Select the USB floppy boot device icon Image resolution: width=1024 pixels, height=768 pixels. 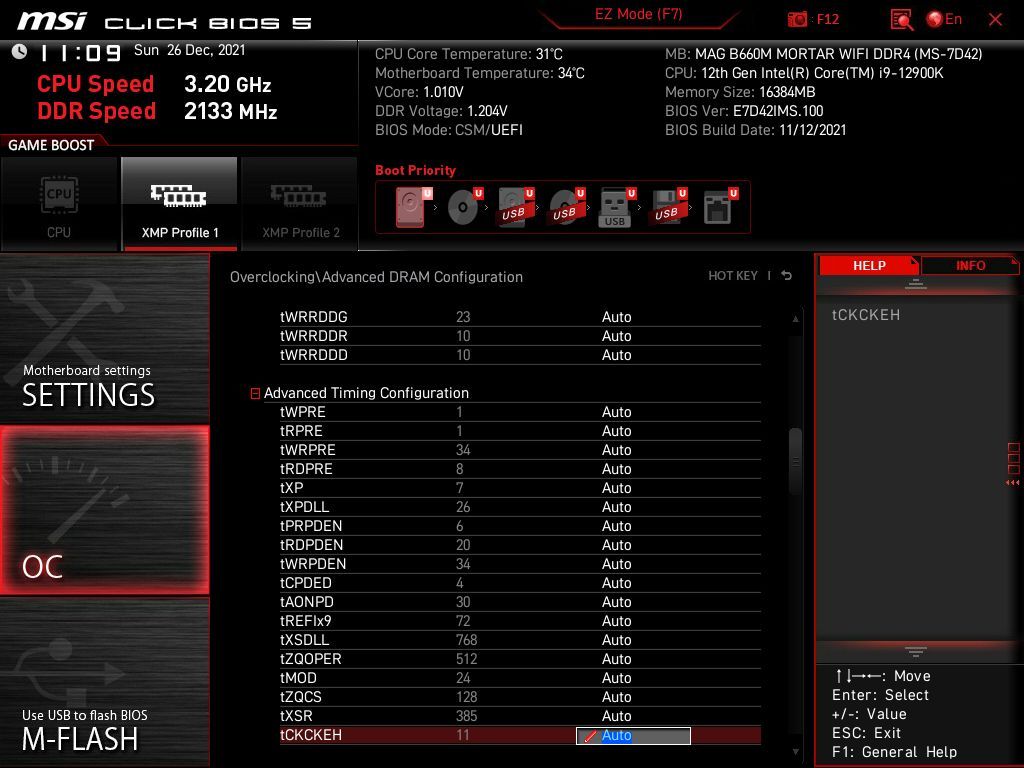click(666, 208)
